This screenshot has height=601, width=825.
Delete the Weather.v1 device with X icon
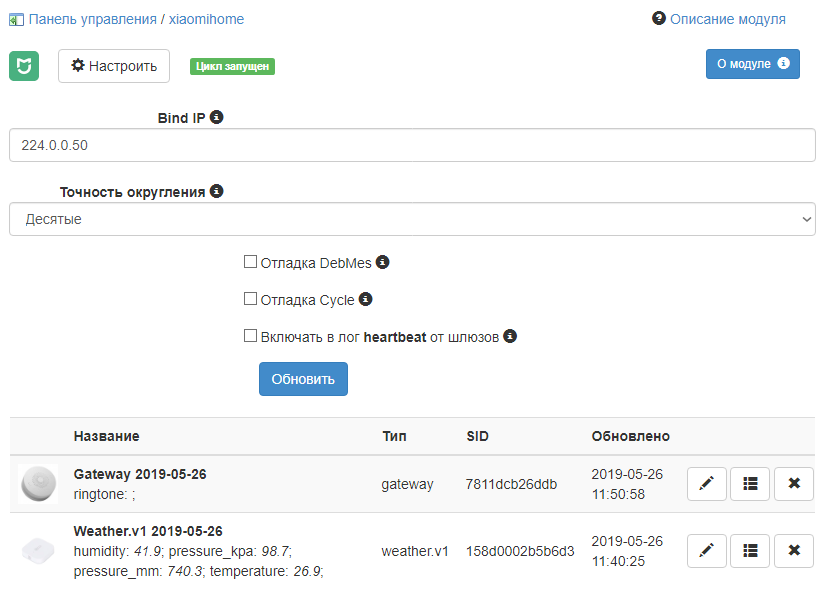(794, 550)
